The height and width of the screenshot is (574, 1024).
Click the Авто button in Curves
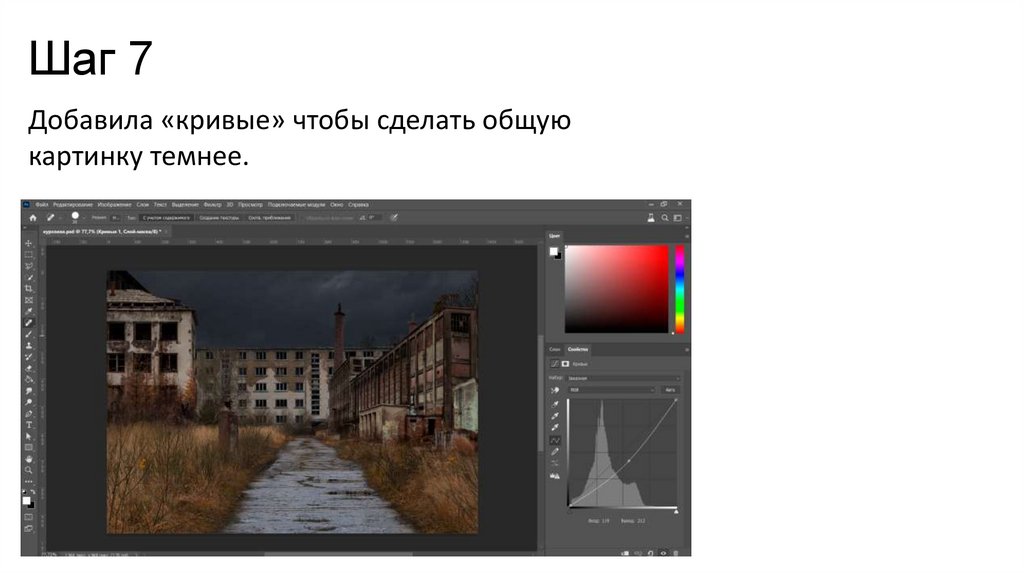tap(671, 390)
